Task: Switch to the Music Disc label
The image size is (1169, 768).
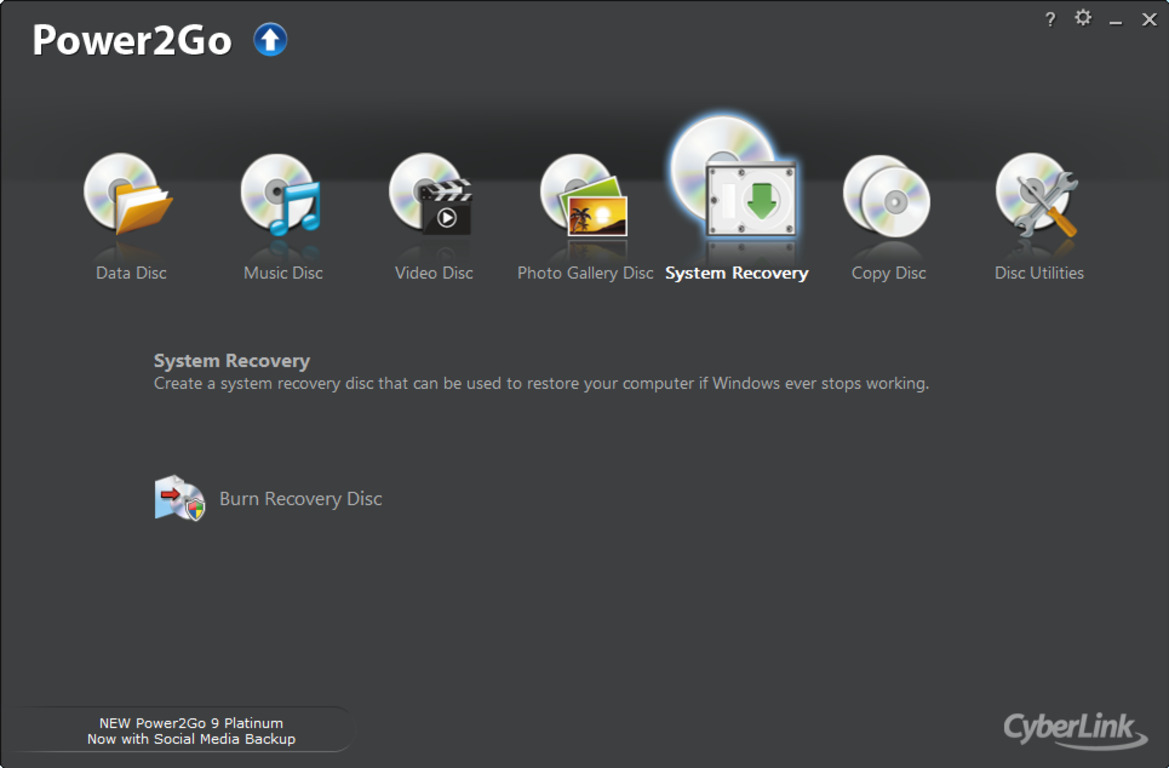Action: [283, 273]
